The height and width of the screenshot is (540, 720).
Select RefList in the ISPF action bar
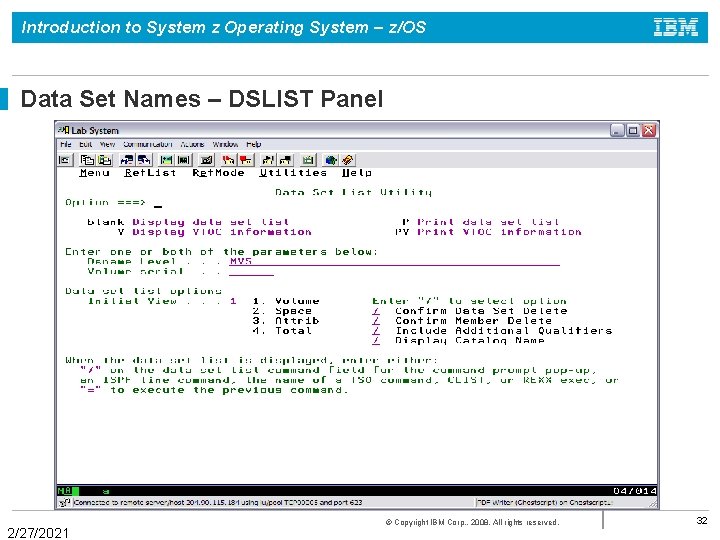pyautogui.click(x=150, y=173)
